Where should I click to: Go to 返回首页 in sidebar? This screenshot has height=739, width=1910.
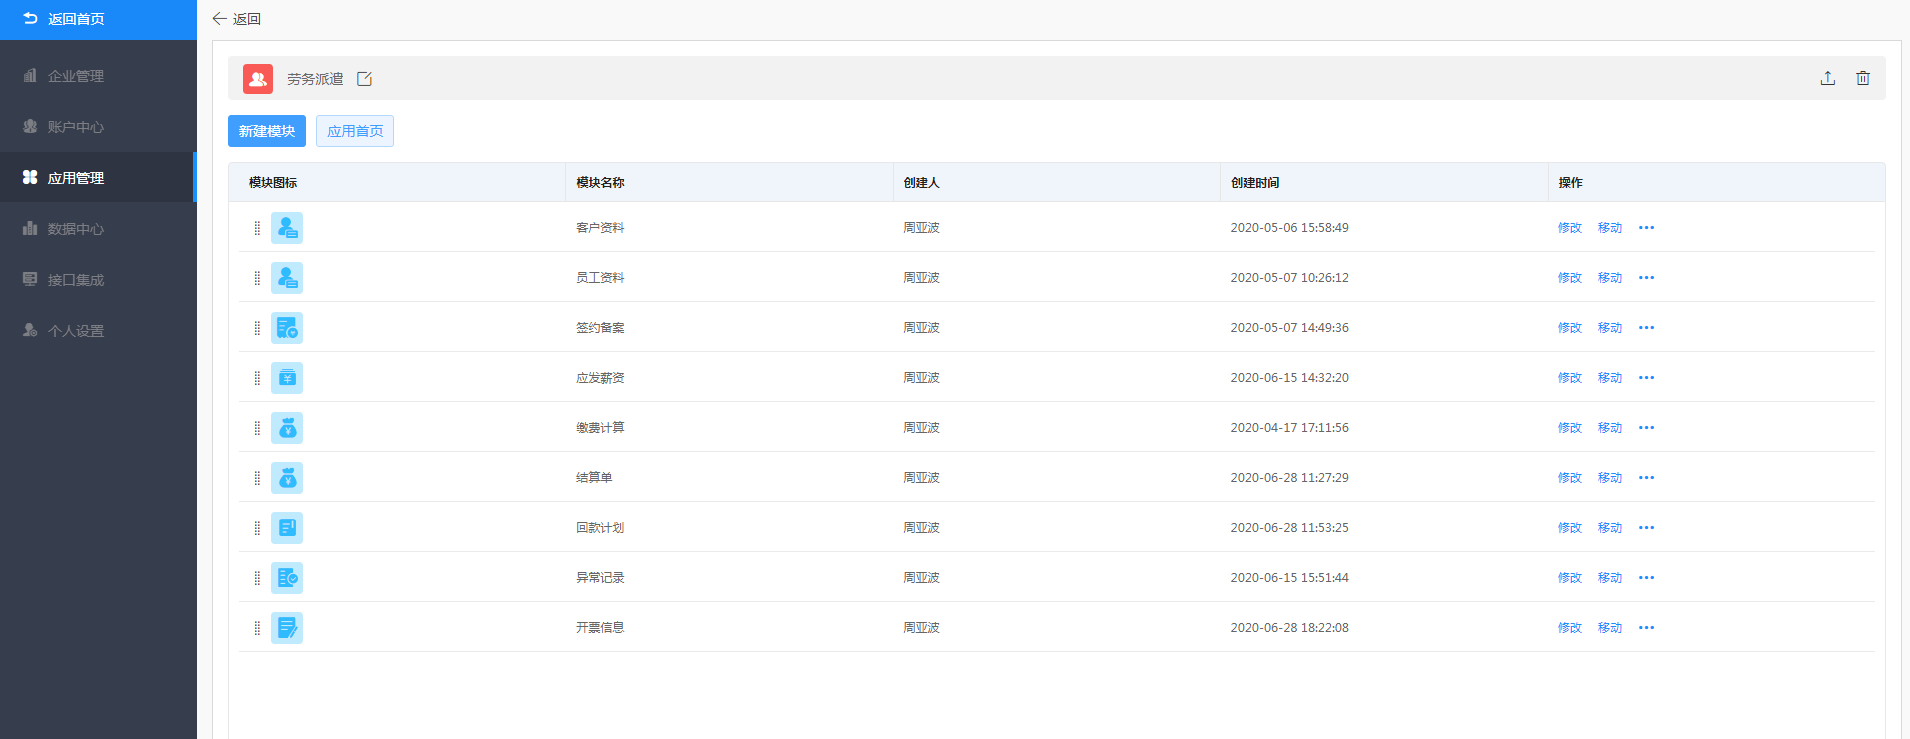[98, 20]
